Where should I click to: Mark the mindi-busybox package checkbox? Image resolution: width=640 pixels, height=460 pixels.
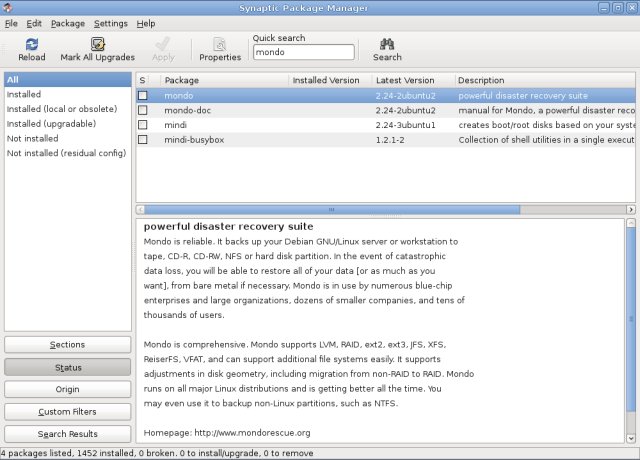click(143, 140)
